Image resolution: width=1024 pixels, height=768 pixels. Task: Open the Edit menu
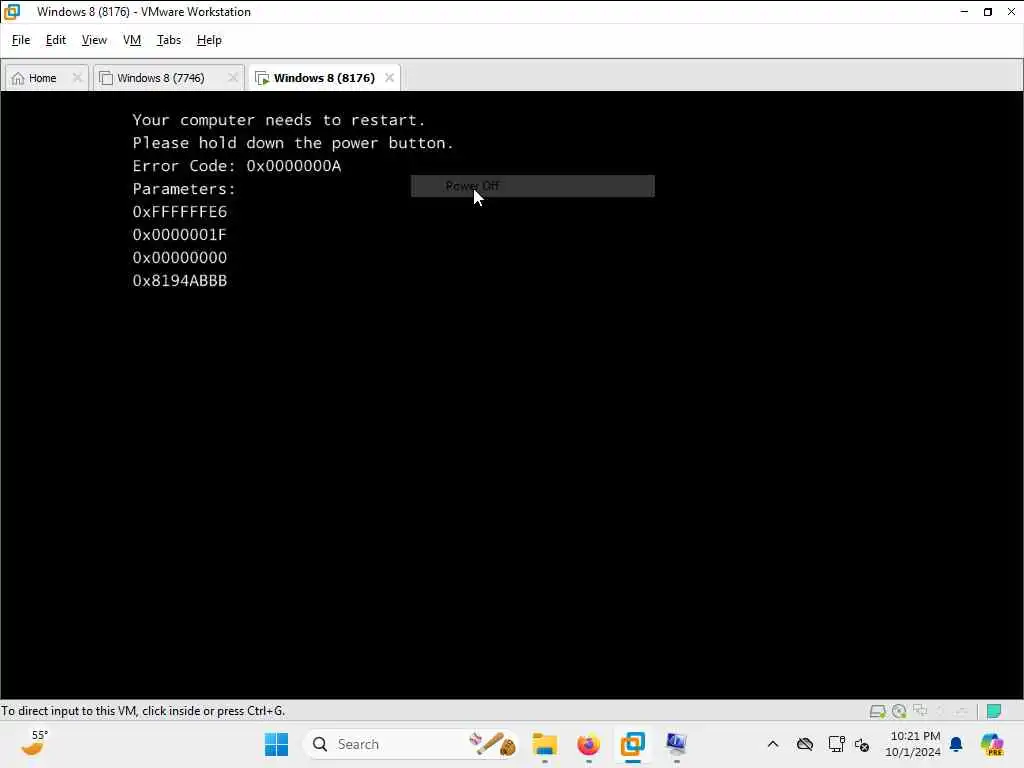pyautogui.click(x=56, y=40)
